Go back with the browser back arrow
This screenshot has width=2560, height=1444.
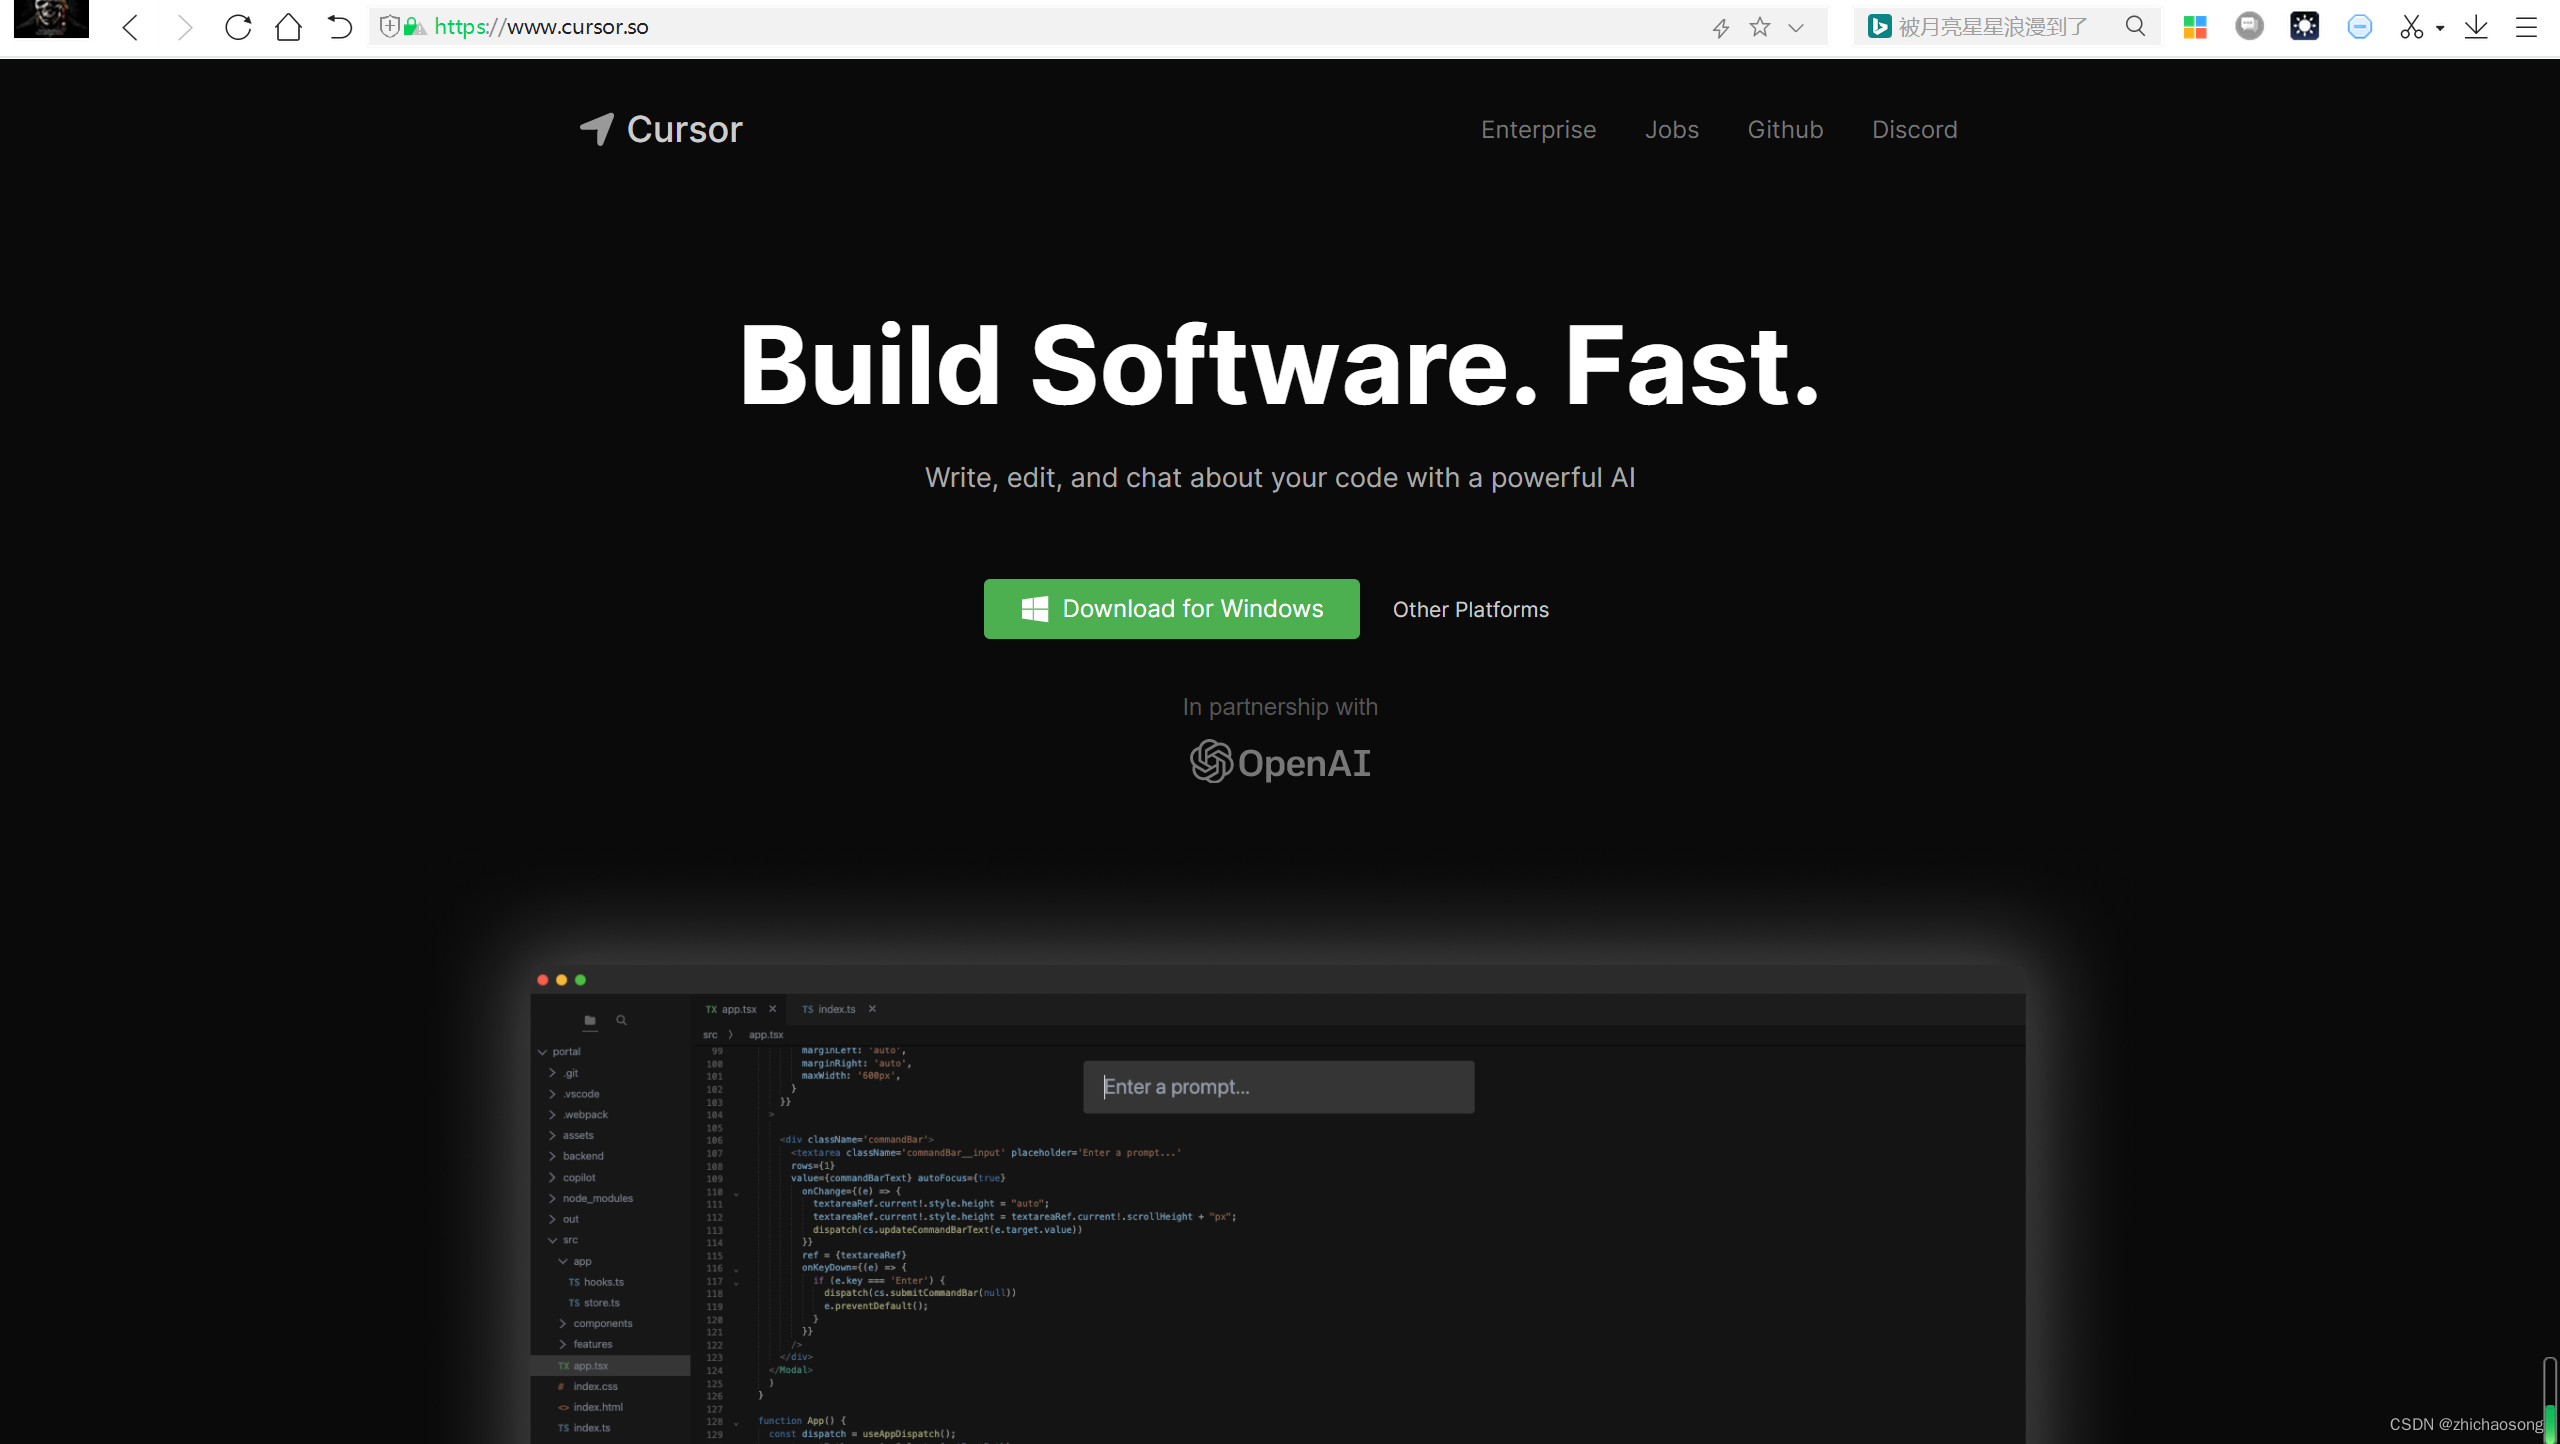point(130,27)
